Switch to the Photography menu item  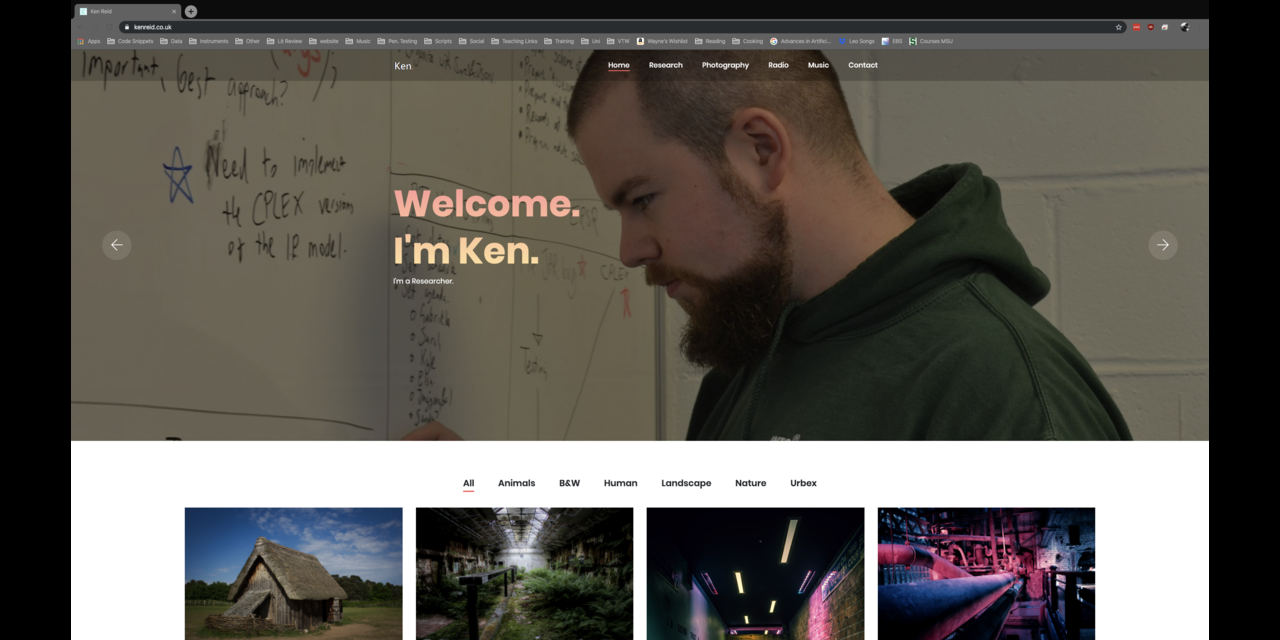[x=725, y=65]
